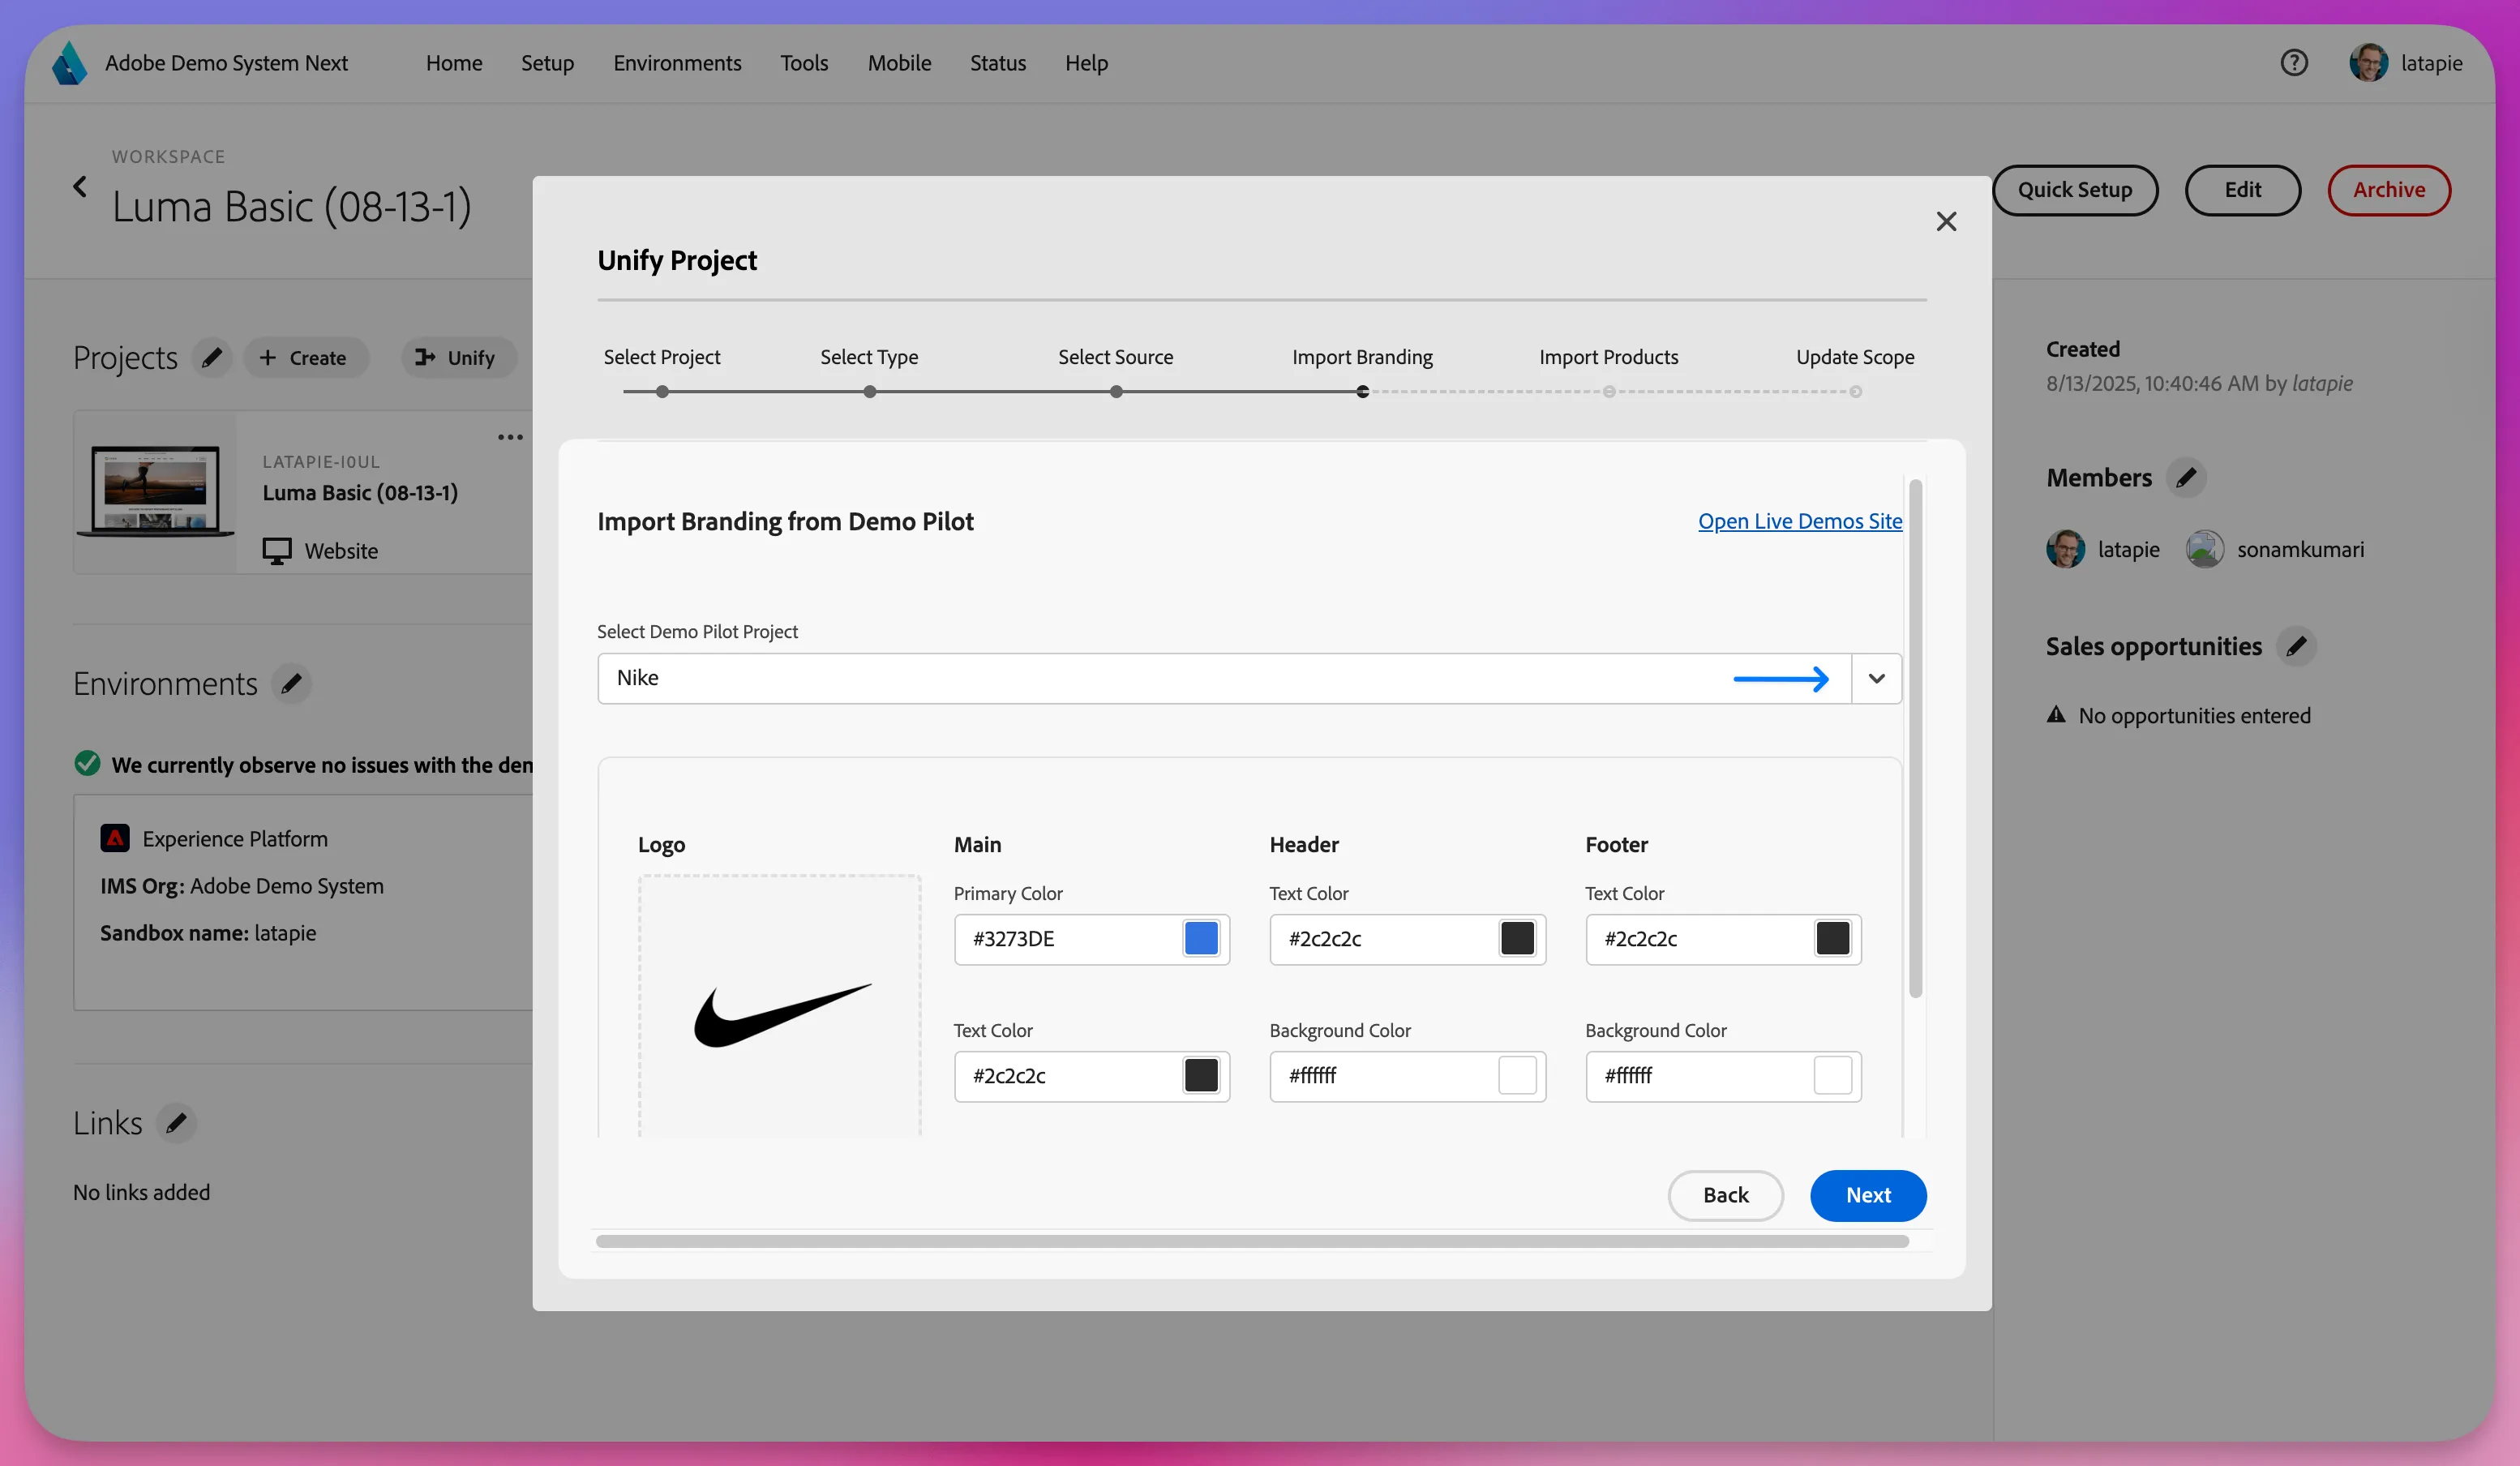Edit Links with the pencil icon
Viewport: 2520px width, 1466px height.
pos(176,1123)
